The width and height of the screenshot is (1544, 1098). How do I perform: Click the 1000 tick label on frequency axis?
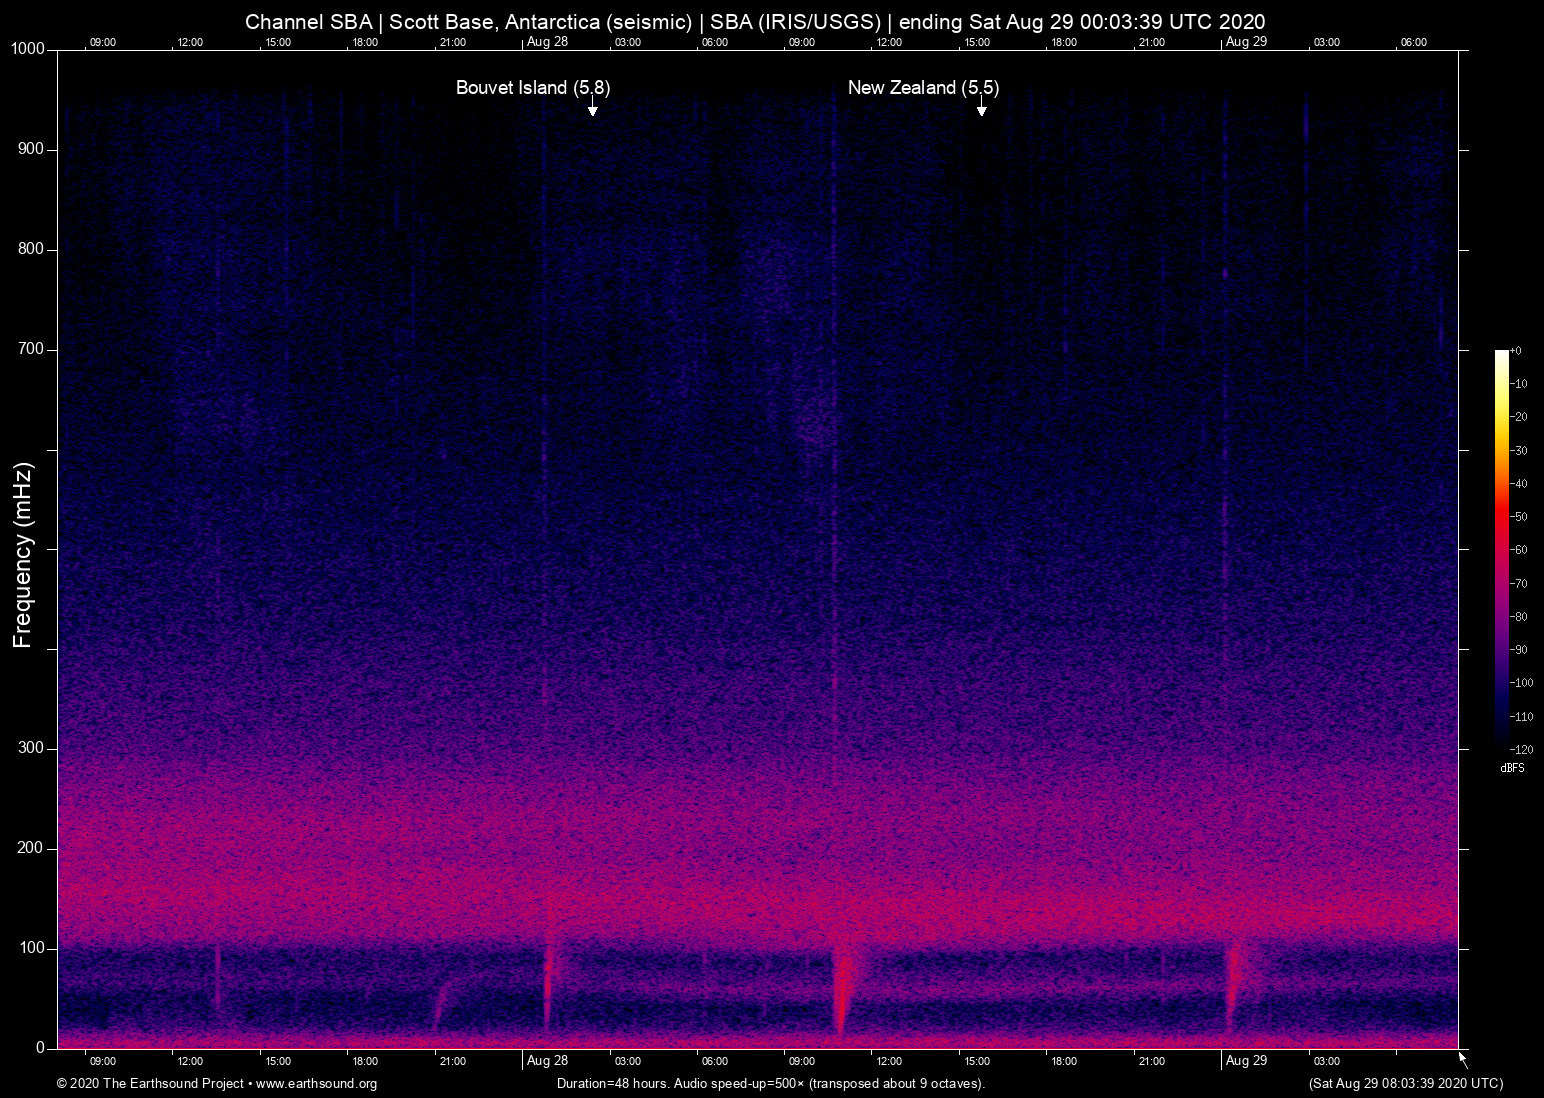28,49
